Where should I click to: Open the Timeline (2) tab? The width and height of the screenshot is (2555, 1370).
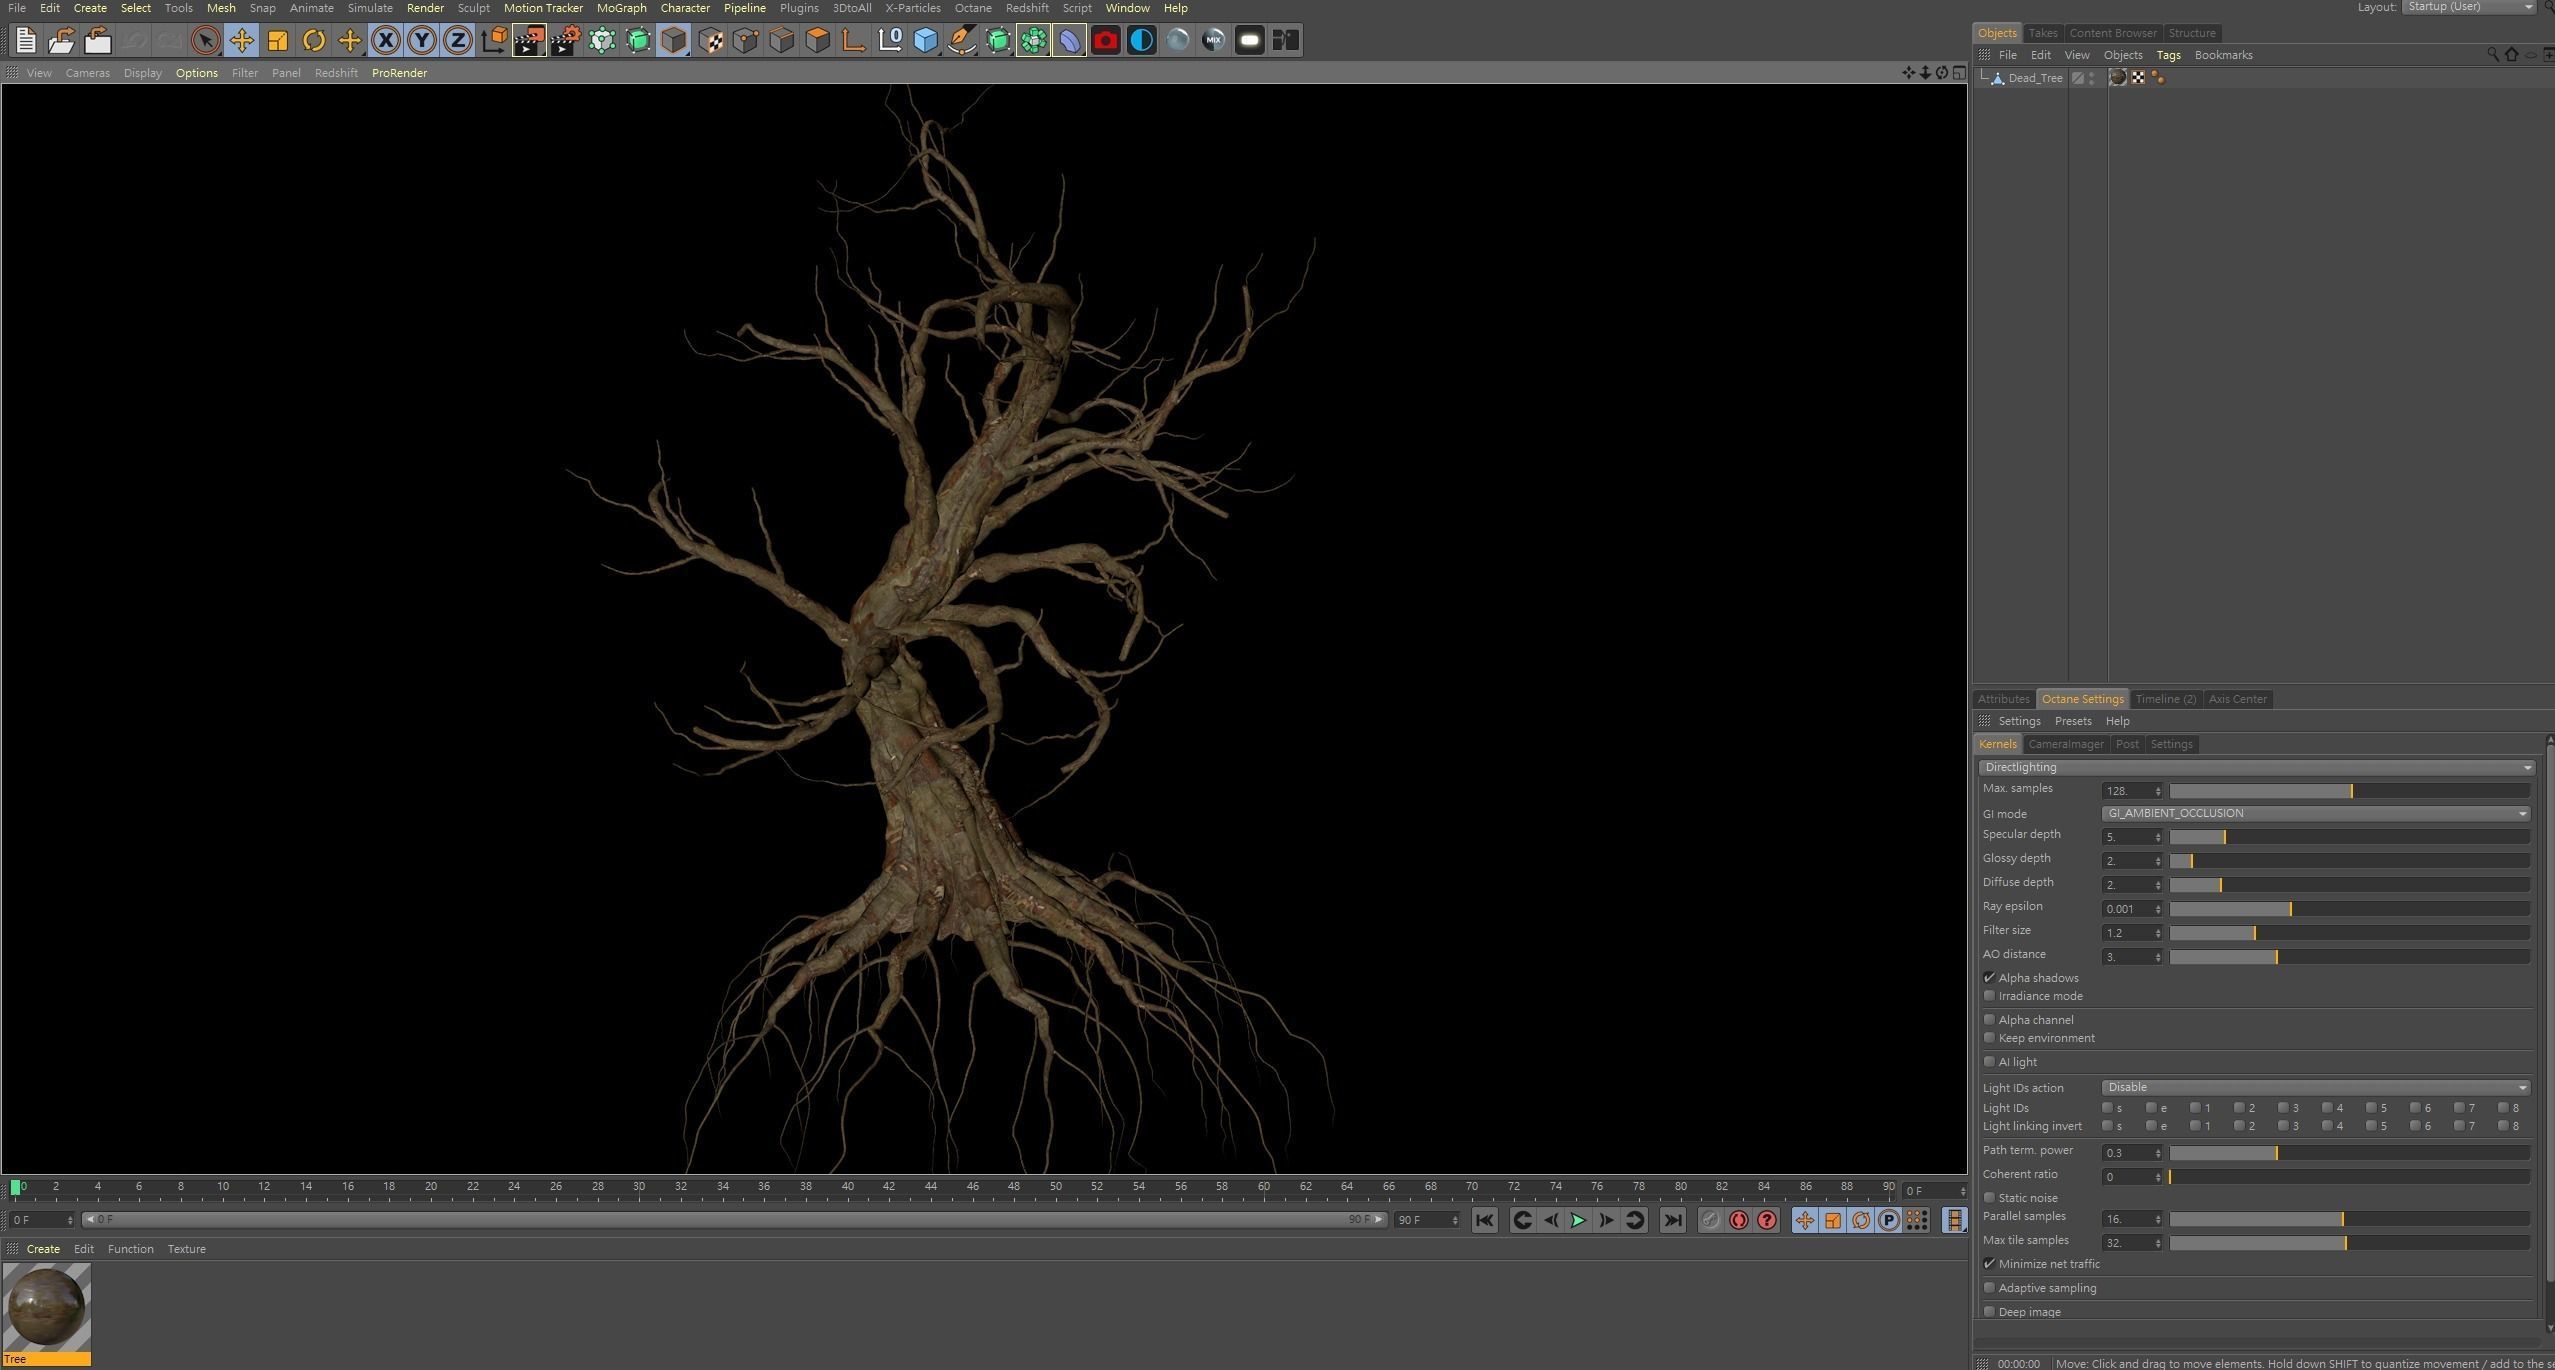2165,699
